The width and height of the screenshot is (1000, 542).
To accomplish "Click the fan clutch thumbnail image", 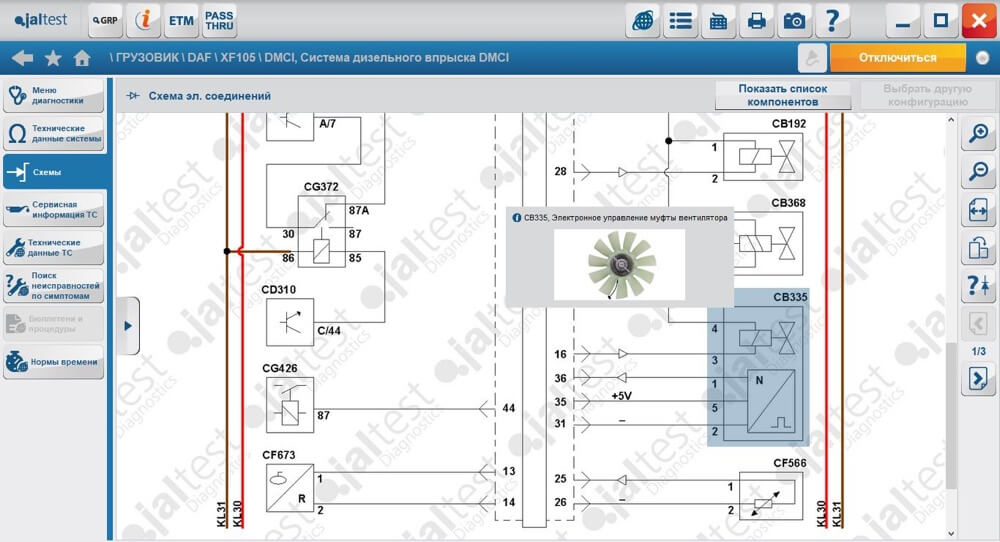I will click(619, 264).
